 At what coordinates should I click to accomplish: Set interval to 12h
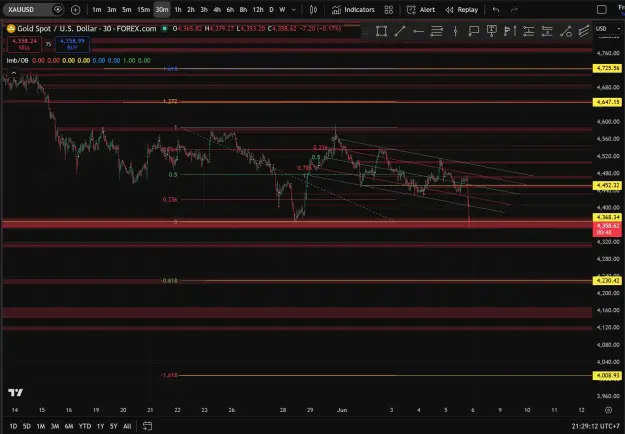[258, 10]
